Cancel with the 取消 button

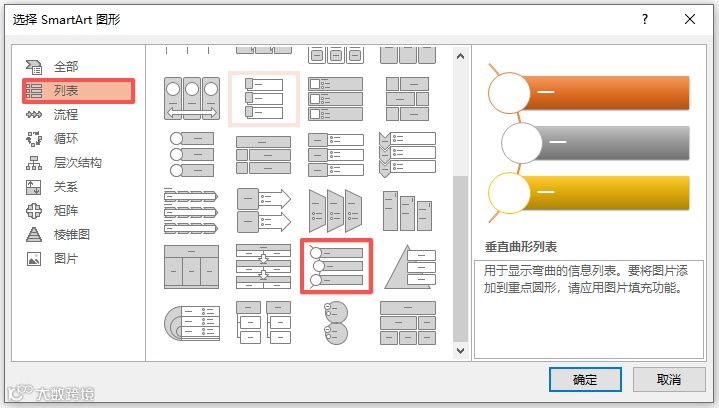tap(669, 380)
